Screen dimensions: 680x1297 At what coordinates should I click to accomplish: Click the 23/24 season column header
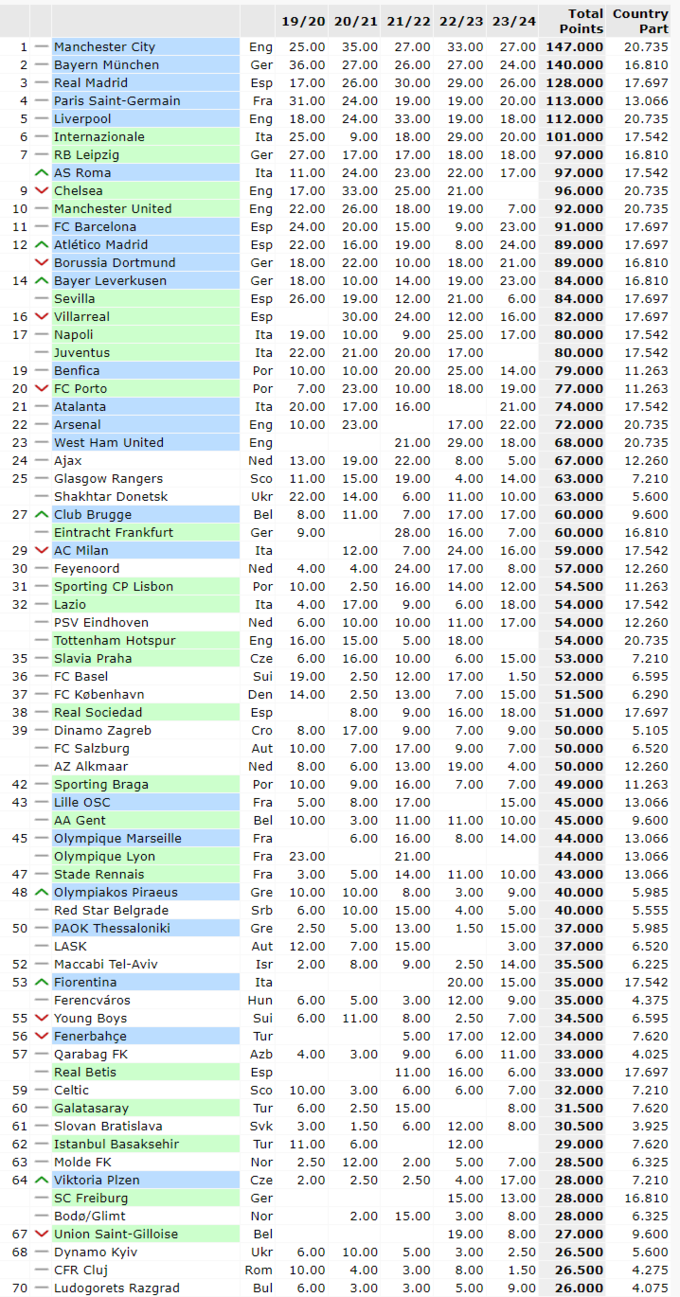(514, 21)
